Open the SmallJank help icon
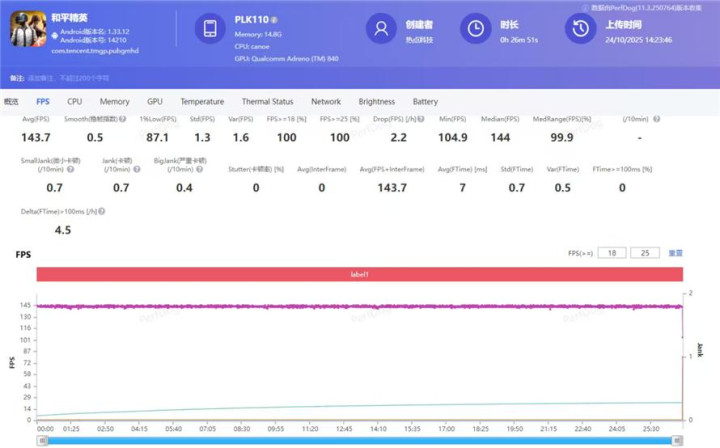The image size is (720, 448). point(70,169)
